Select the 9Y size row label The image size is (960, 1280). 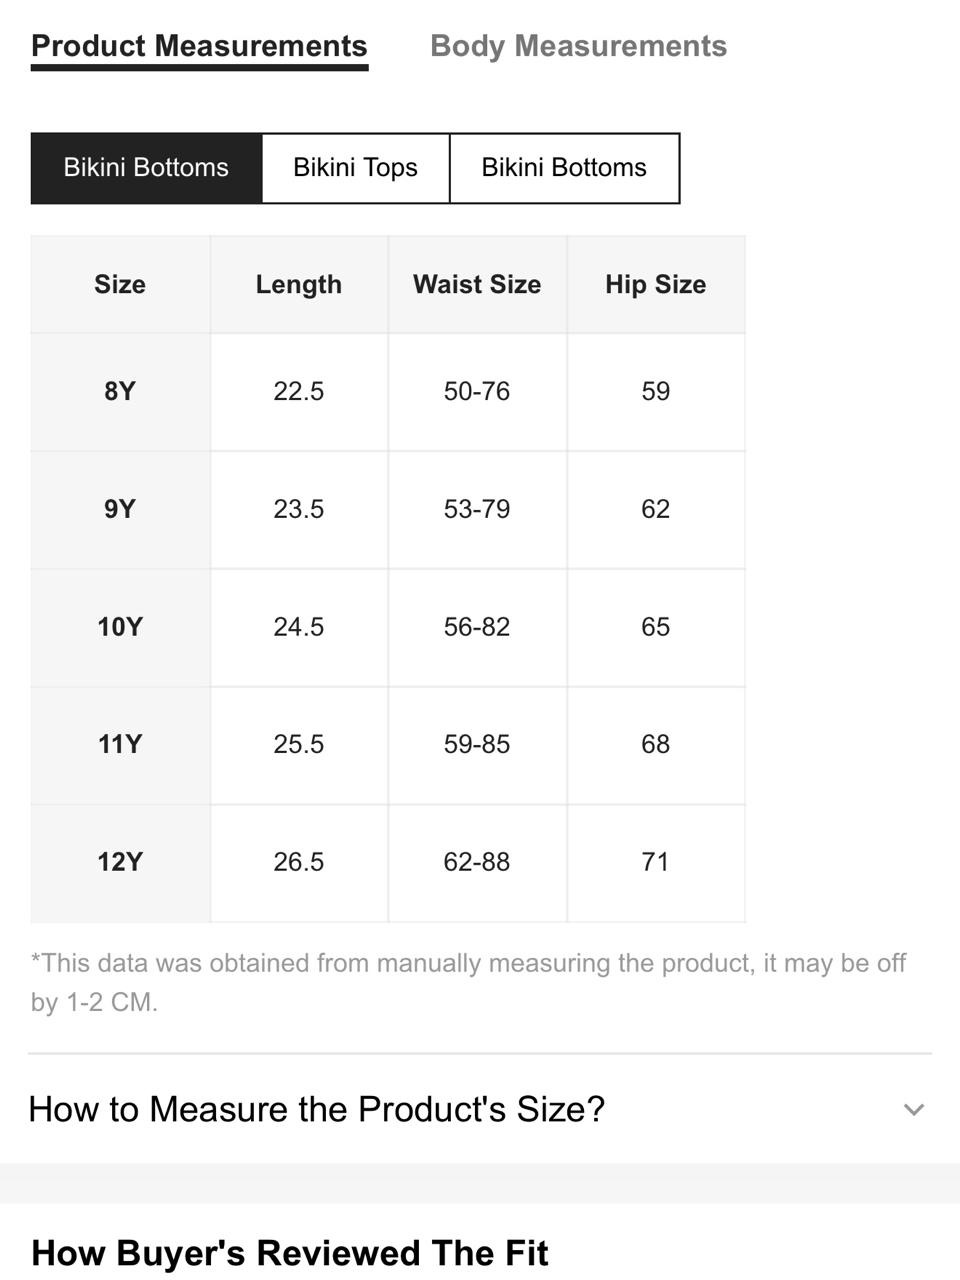pyautogui.click(x=120, y=509)
